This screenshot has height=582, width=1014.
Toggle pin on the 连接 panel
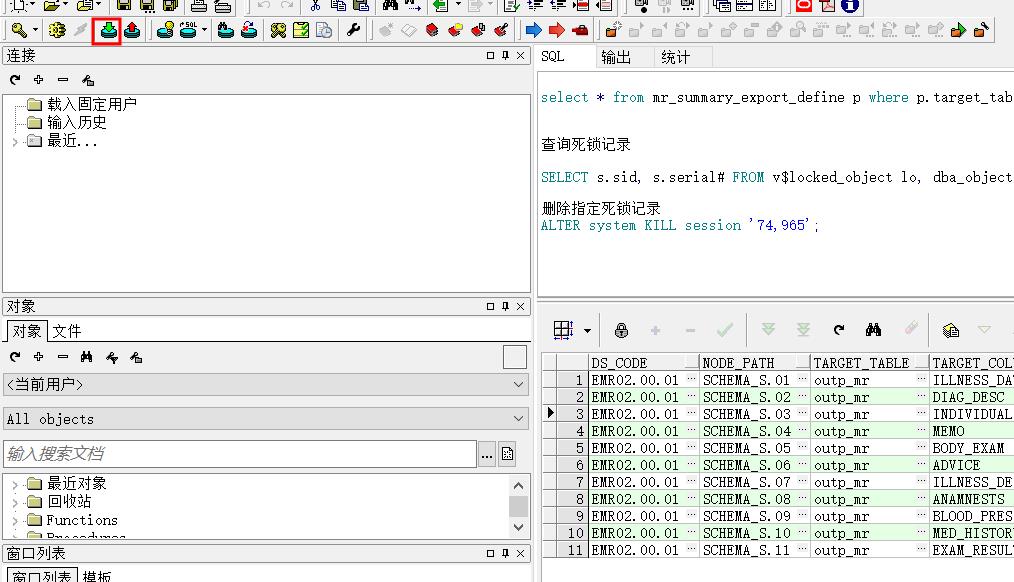click(505, 56)
